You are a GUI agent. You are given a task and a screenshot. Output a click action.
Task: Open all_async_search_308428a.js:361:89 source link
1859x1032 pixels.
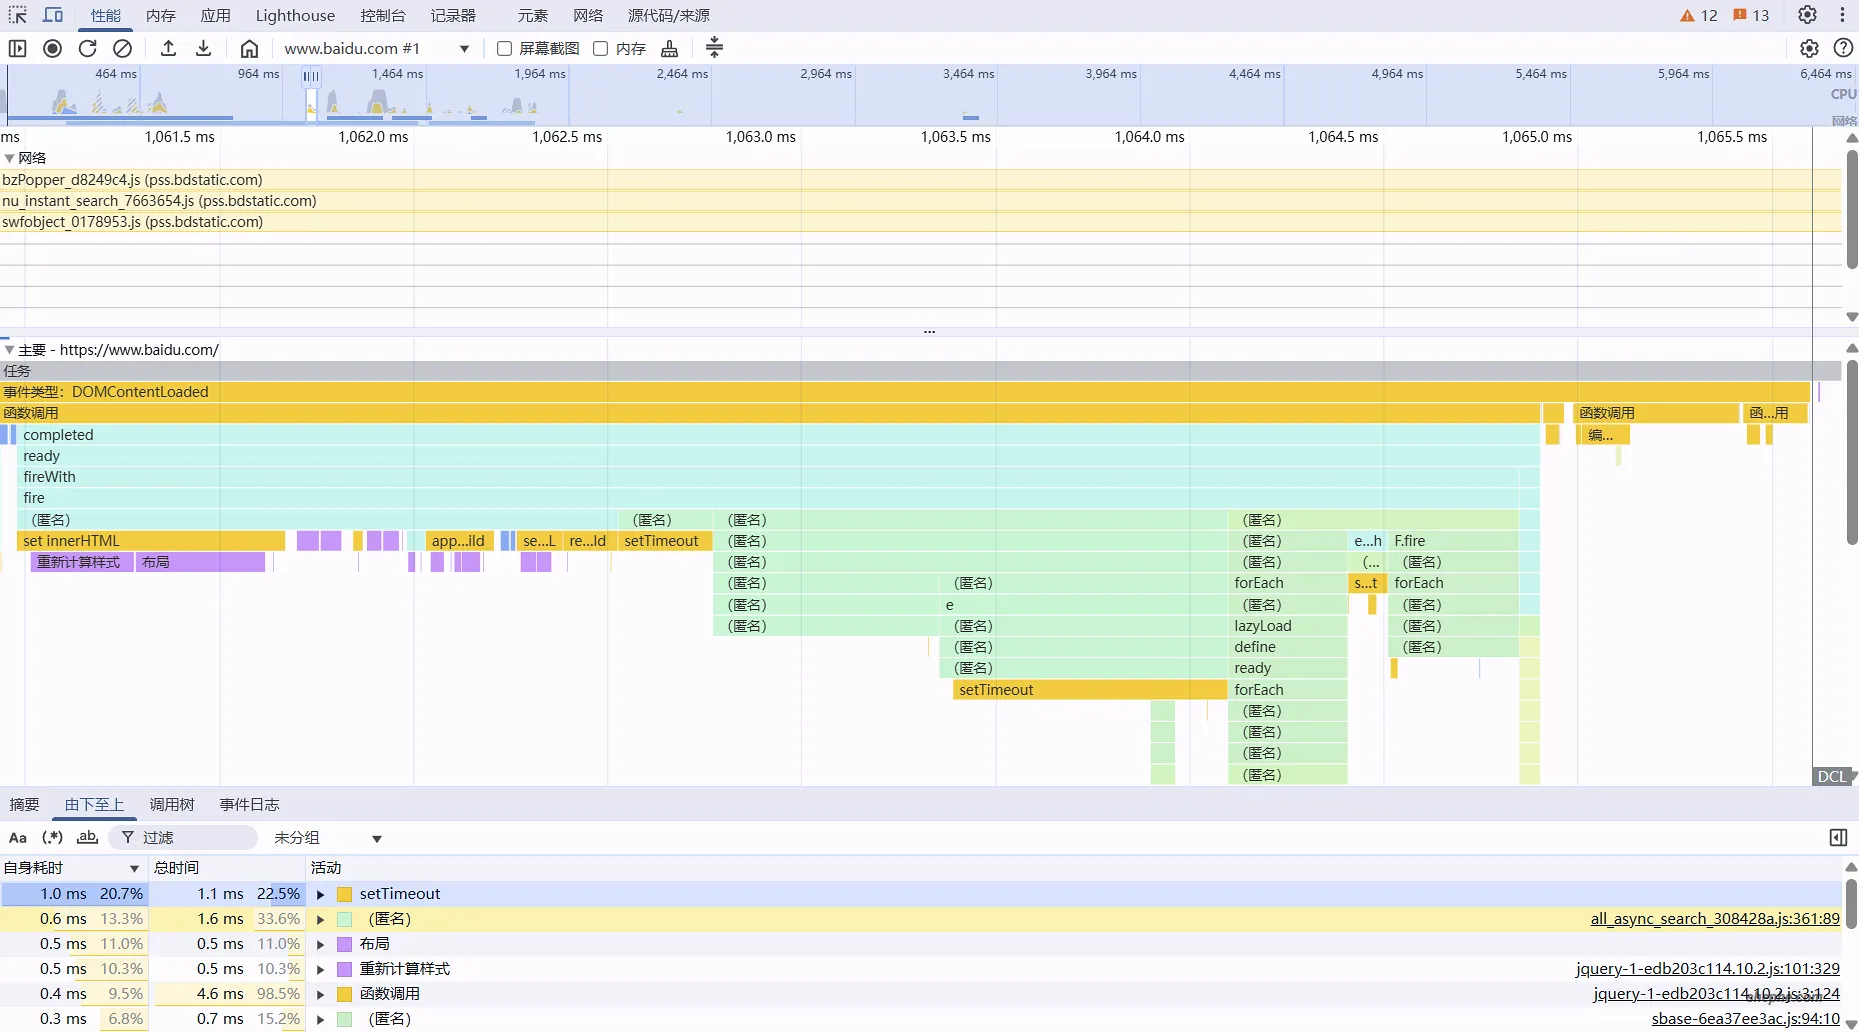point(1714,919)
